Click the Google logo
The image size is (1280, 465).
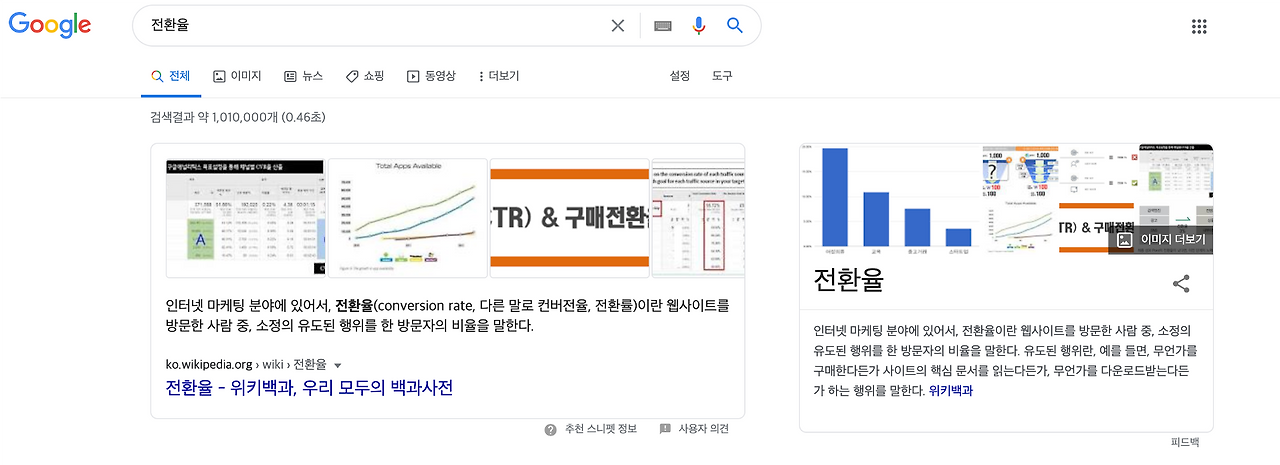[x=50, y=25]
